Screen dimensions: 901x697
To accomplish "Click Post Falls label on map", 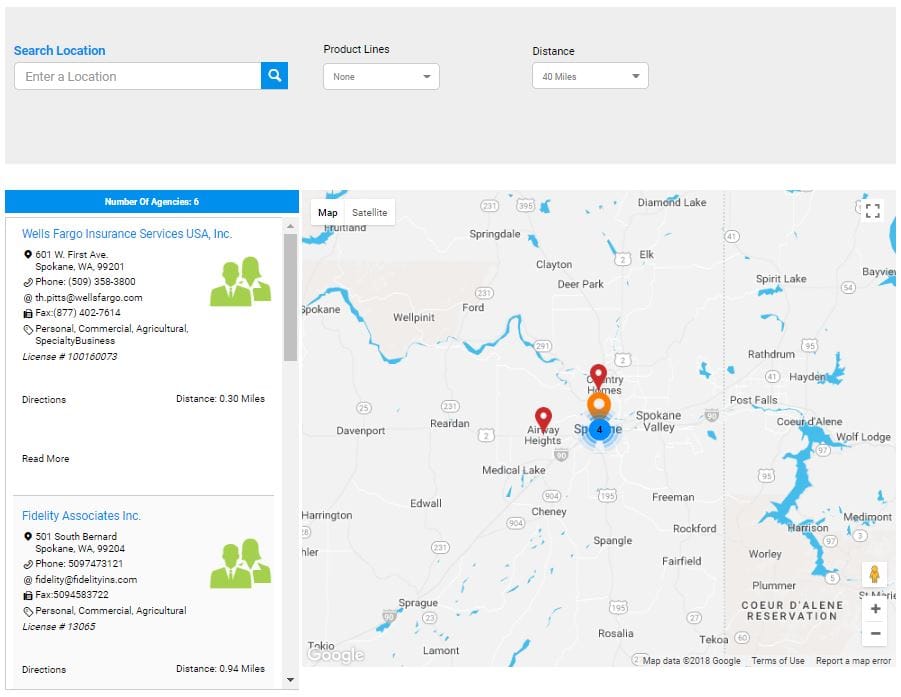I will (x=753, y=400).
